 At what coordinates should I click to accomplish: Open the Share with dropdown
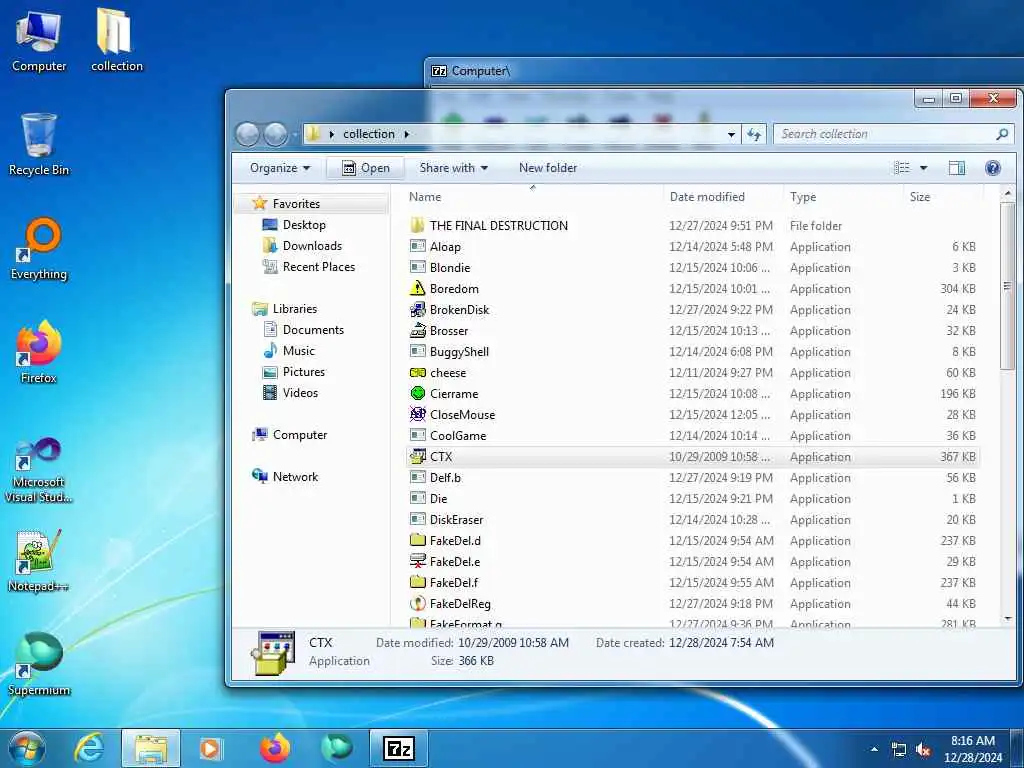pyautogui.click(x=453, y=168)
